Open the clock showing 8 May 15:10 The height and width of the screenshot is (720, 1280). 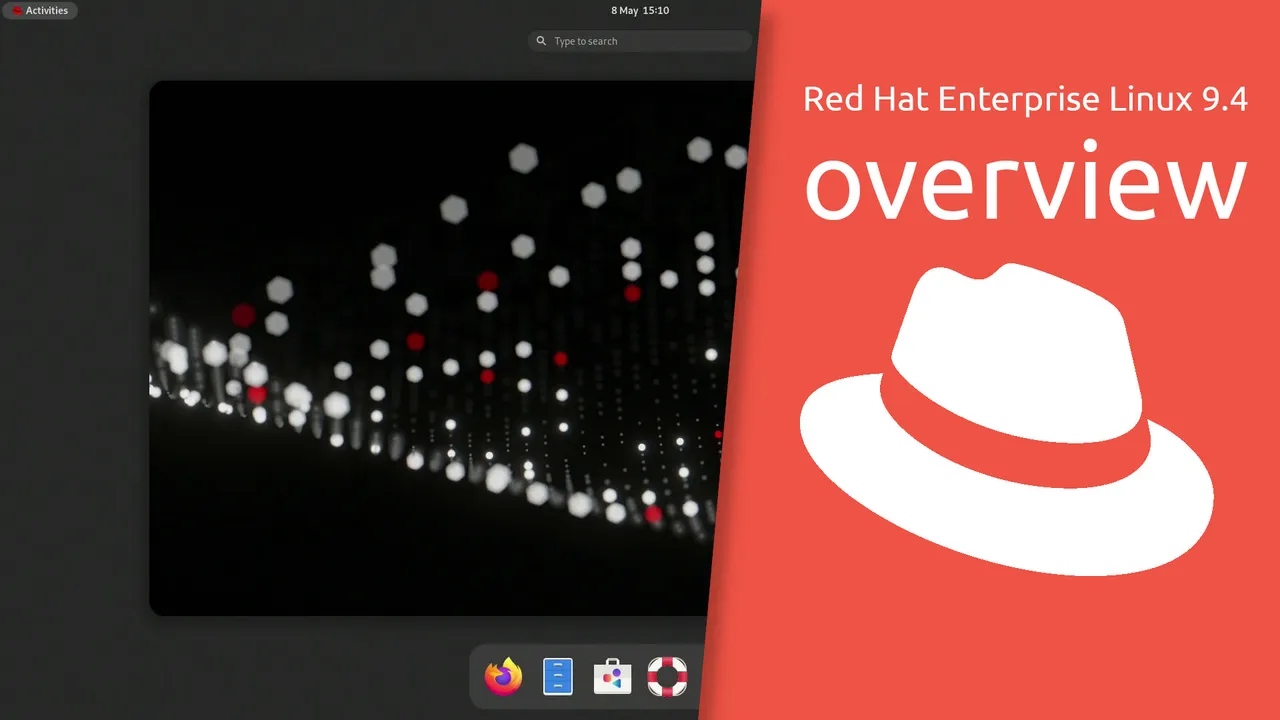tap(640, 10)
